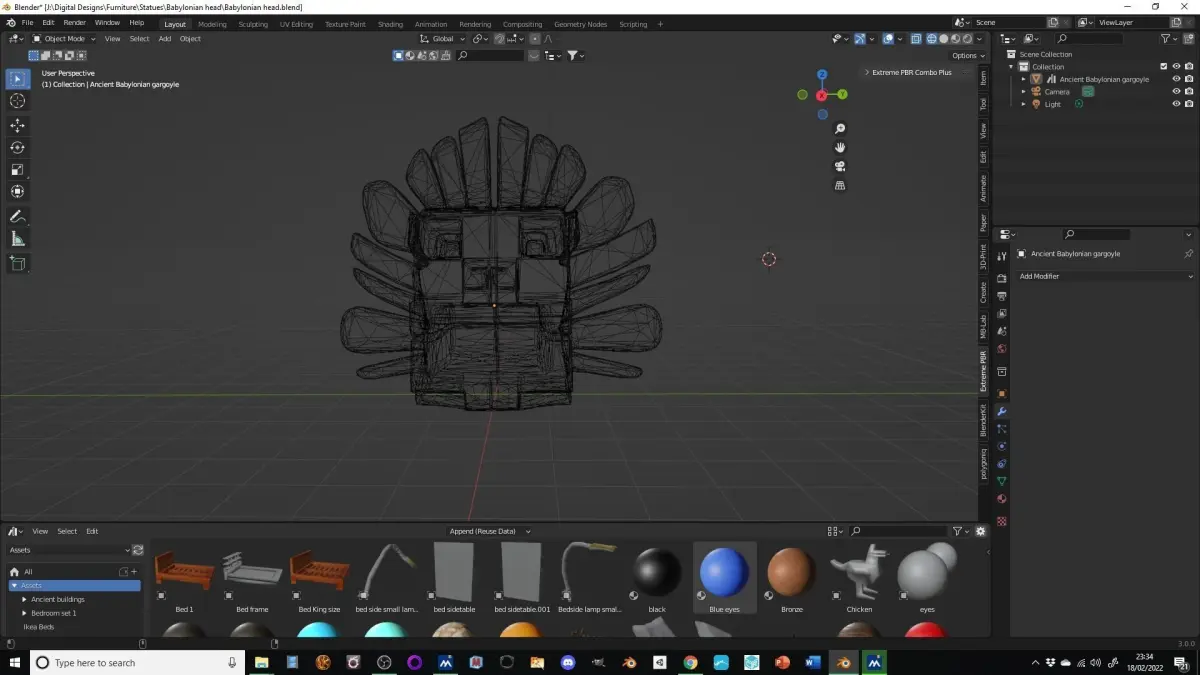Open Output properties tab
Image resolution: width=1200 pixels, height=675 pixels.
coord(1001,296)
